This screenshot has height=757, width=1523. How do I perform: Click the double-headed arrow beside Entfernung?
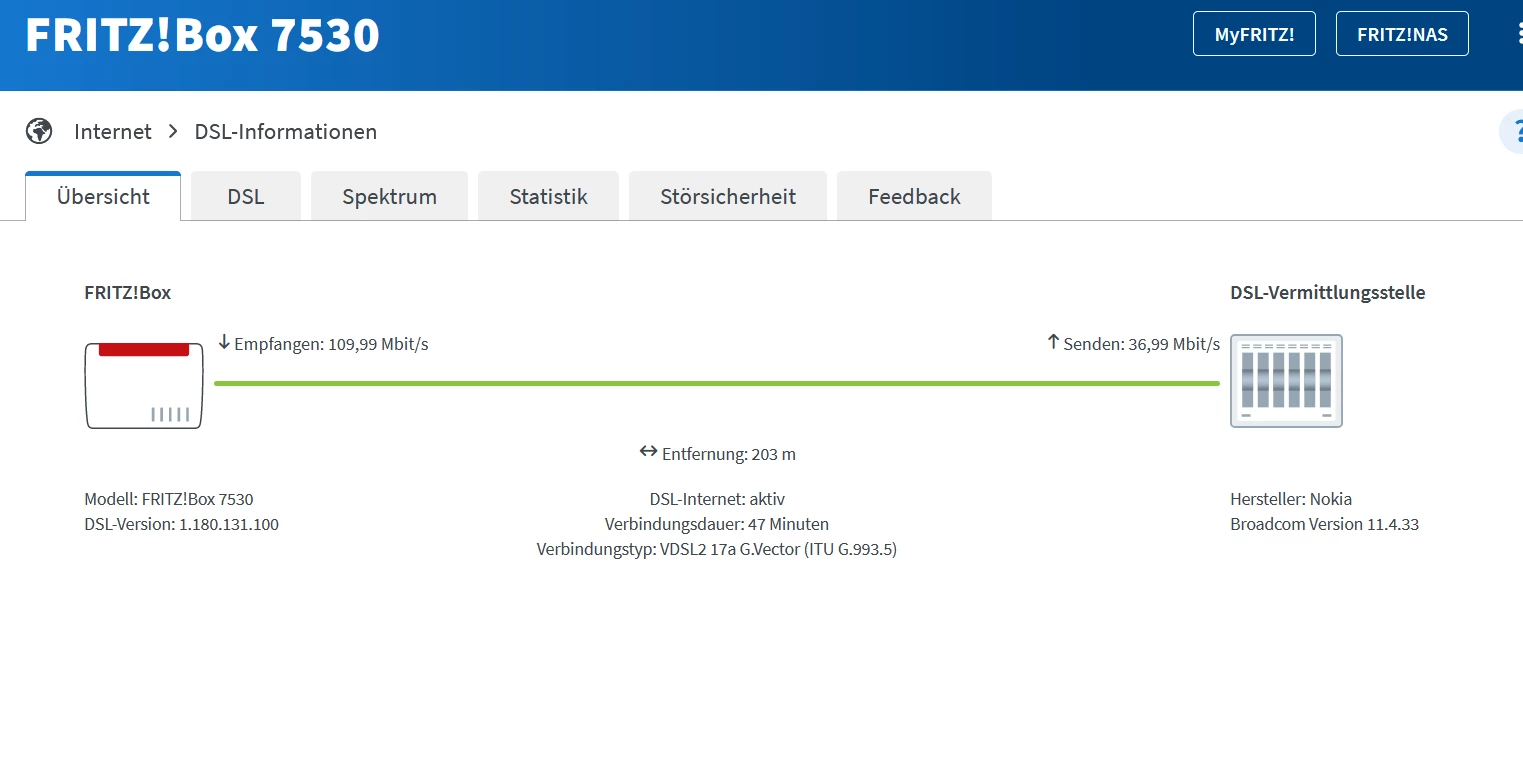pyautogui.click(x=649, y=452)
